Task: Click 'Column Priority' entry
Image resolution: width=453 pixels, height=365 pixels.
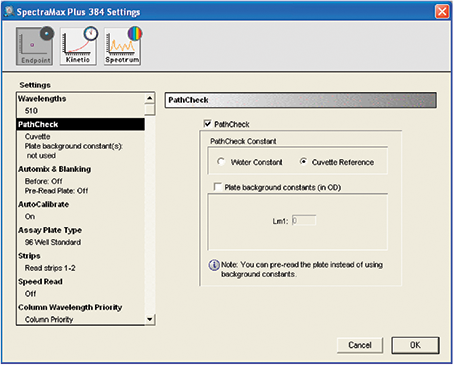Action: (49, 319)
